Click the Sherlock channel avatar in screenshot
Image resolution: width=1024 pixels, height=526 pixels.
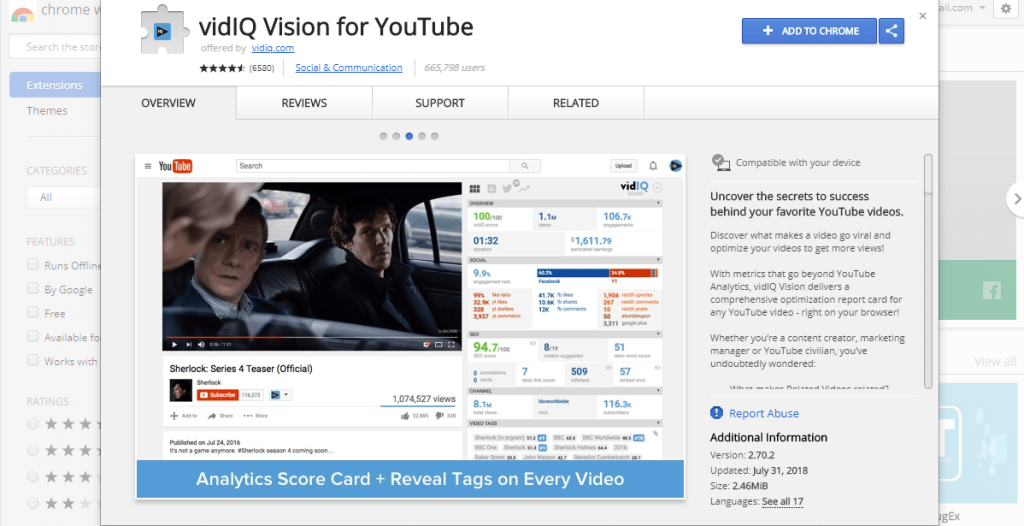click(181, 390)
